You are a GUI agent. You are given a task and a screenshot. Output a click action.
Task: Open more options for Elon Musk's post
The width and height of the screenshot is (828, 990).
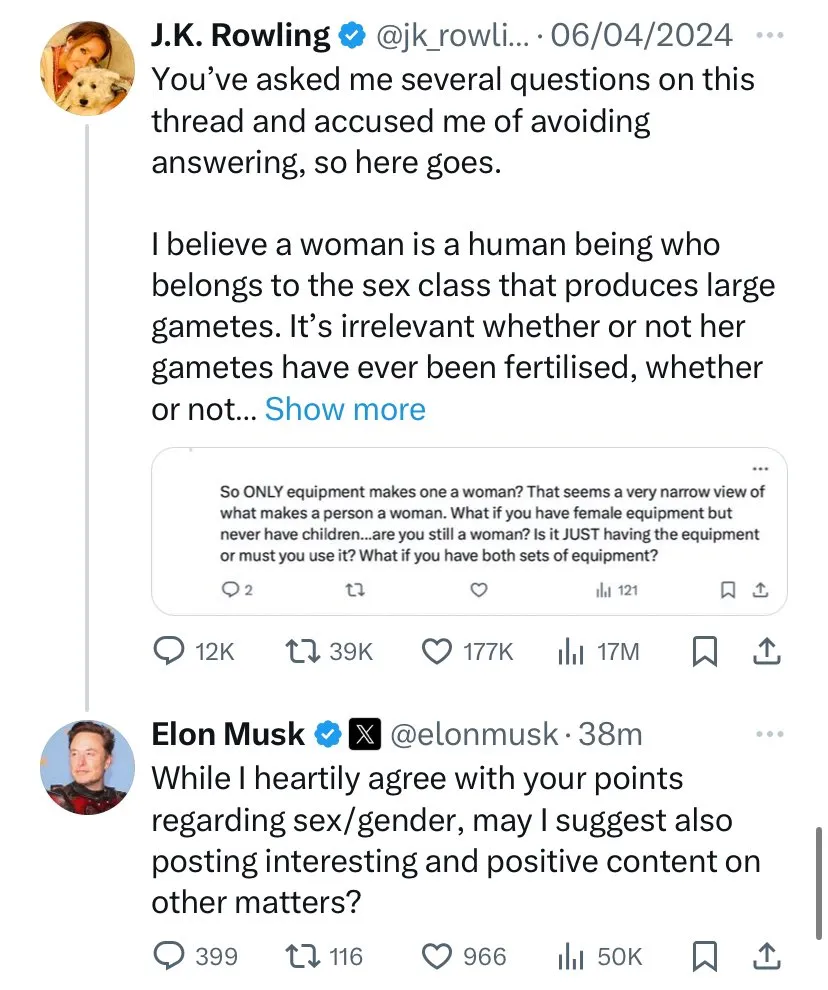[769, 734]
